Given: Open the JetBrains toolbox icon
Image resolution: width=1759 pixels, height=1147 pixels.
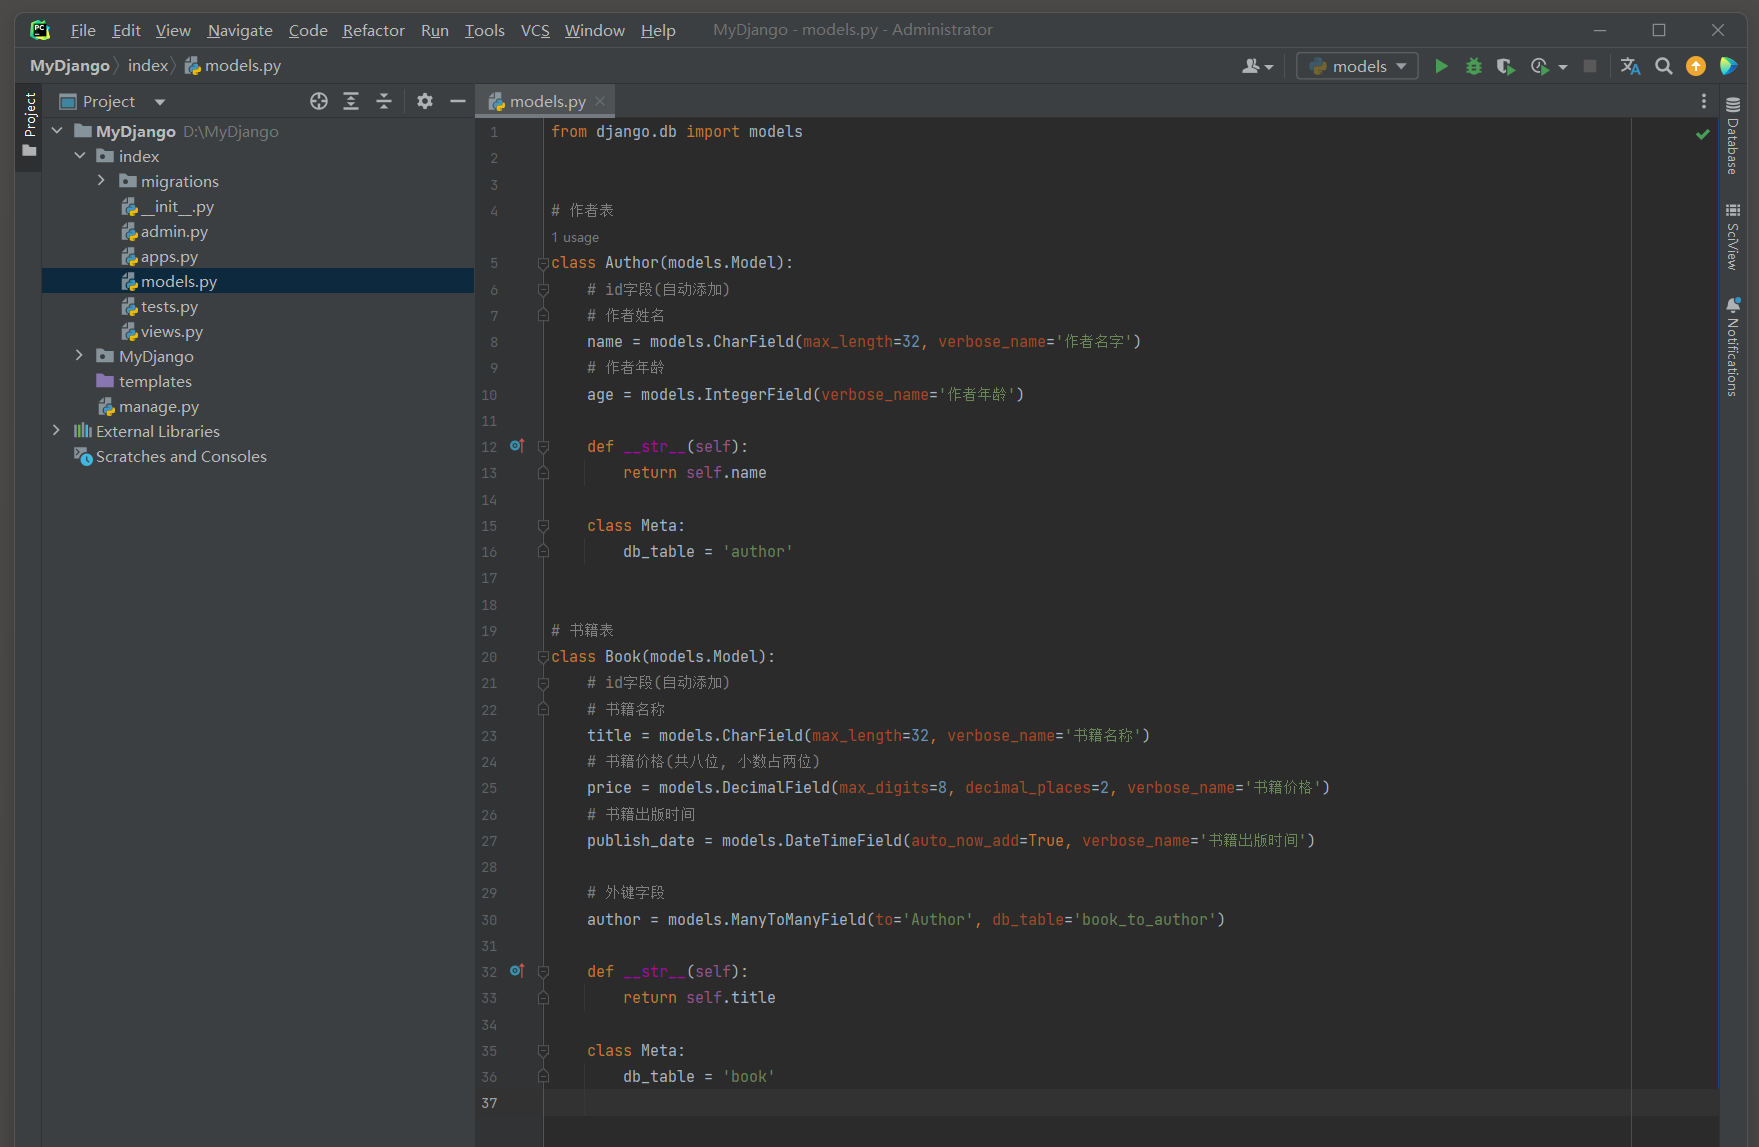Looking at the screenshot, I should [x=1728, y=66].
